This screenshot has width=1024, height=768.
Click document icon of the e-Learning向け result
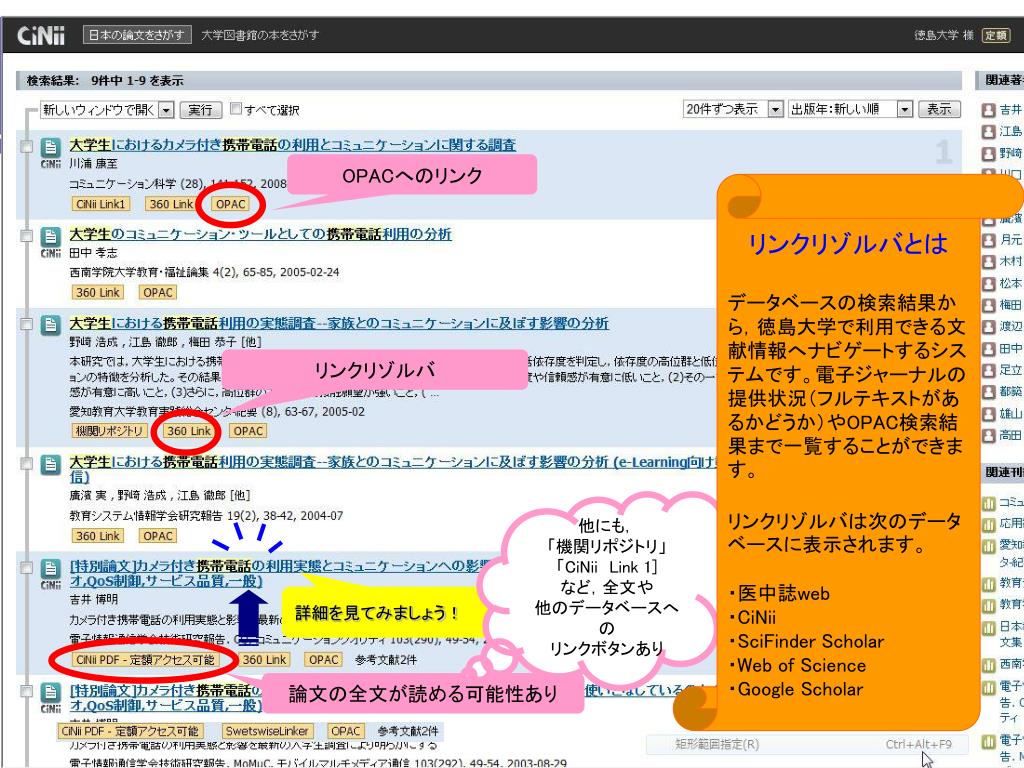point(50,464)
